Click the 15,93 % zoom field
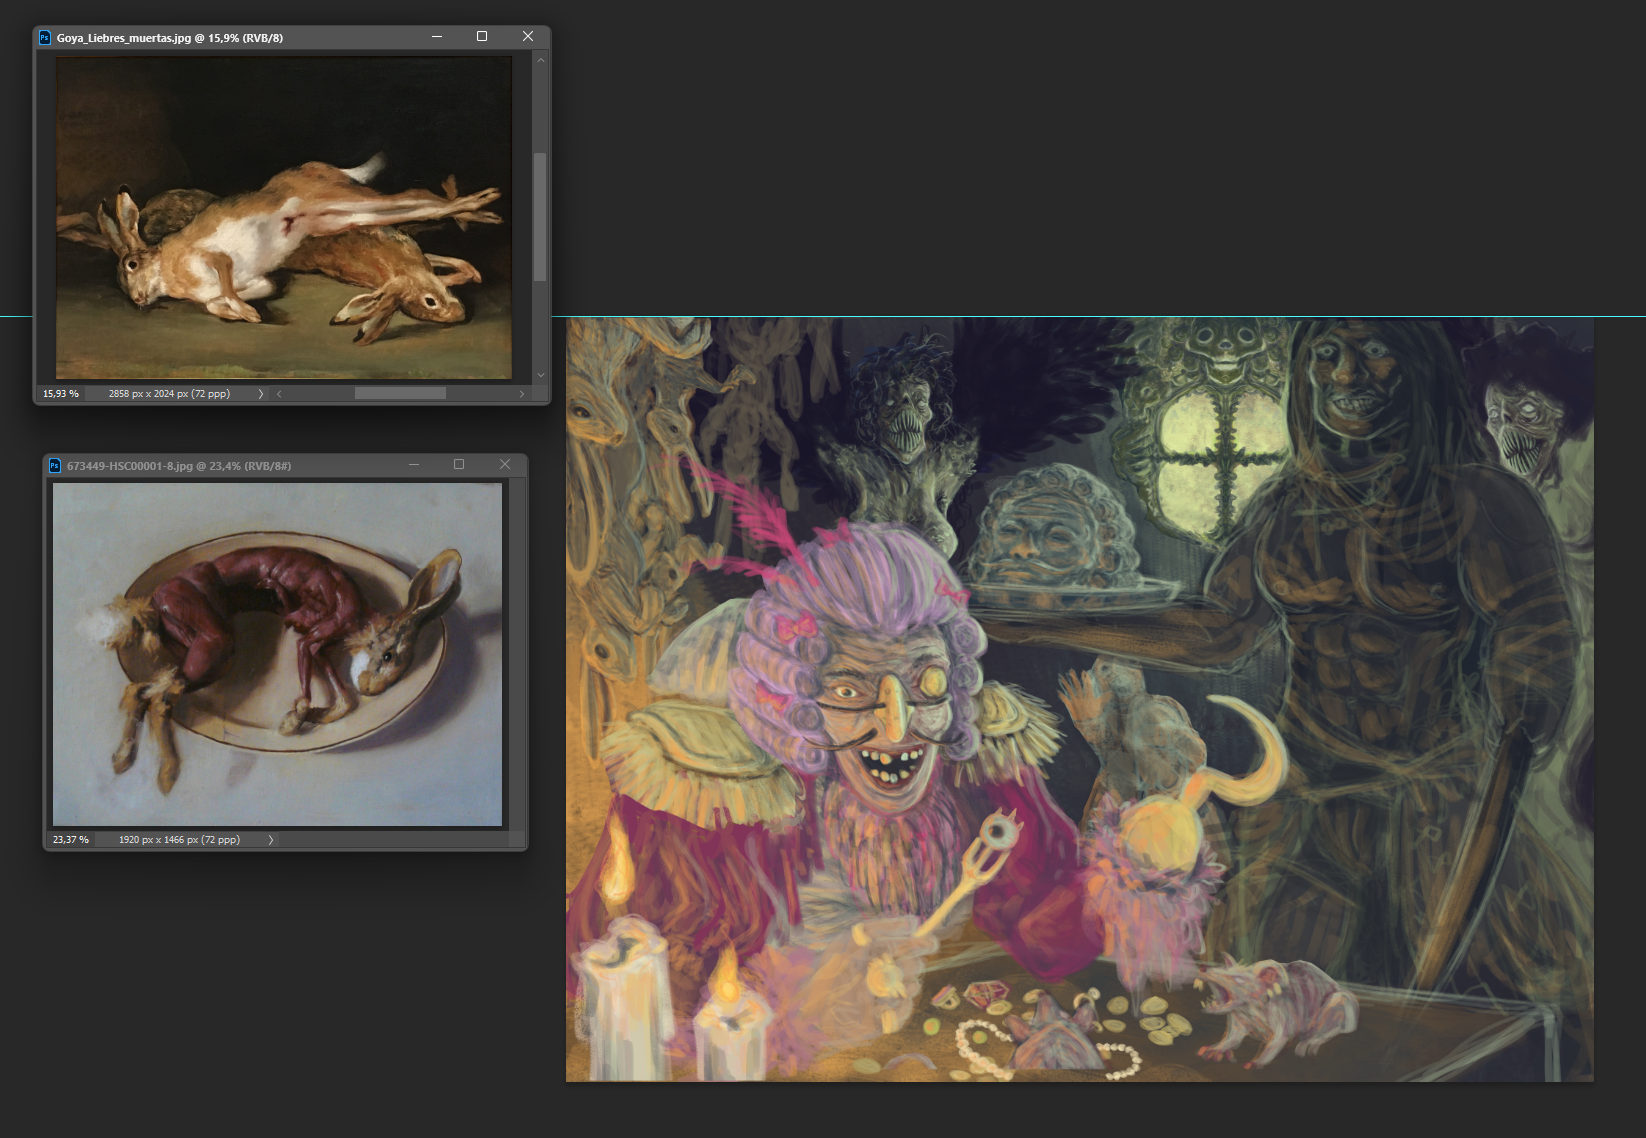Image resolution: width=1646 pixels, height=1138 pixels. [61, 394]
